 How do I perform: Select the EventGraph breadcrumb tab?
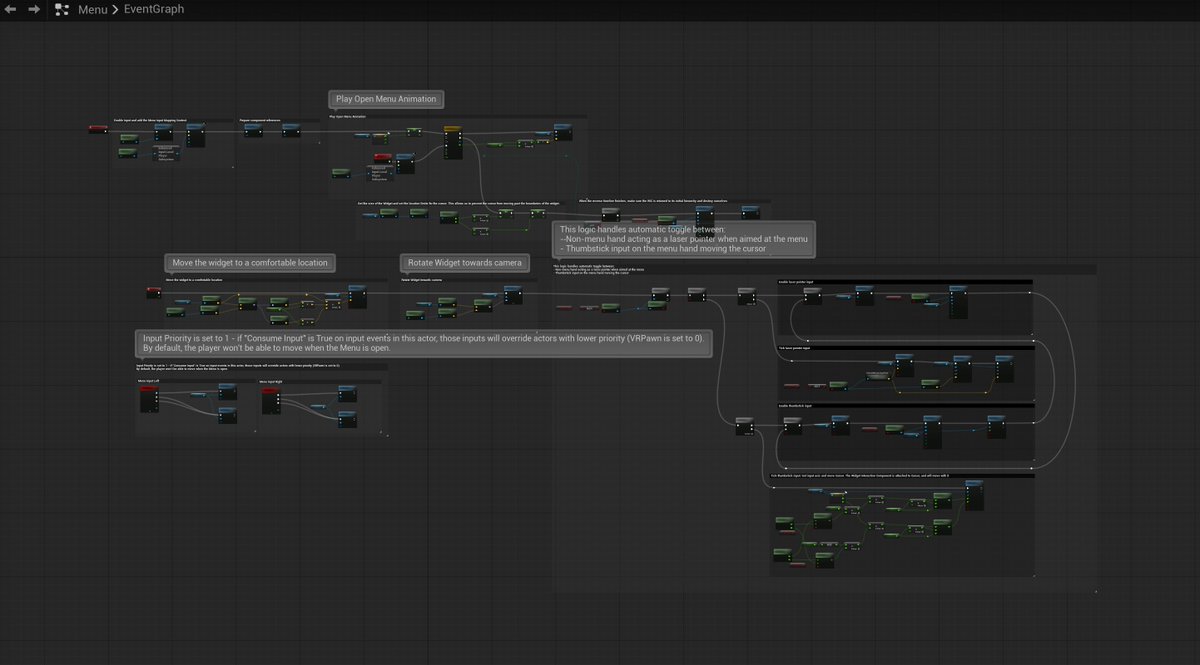[152, 9]
